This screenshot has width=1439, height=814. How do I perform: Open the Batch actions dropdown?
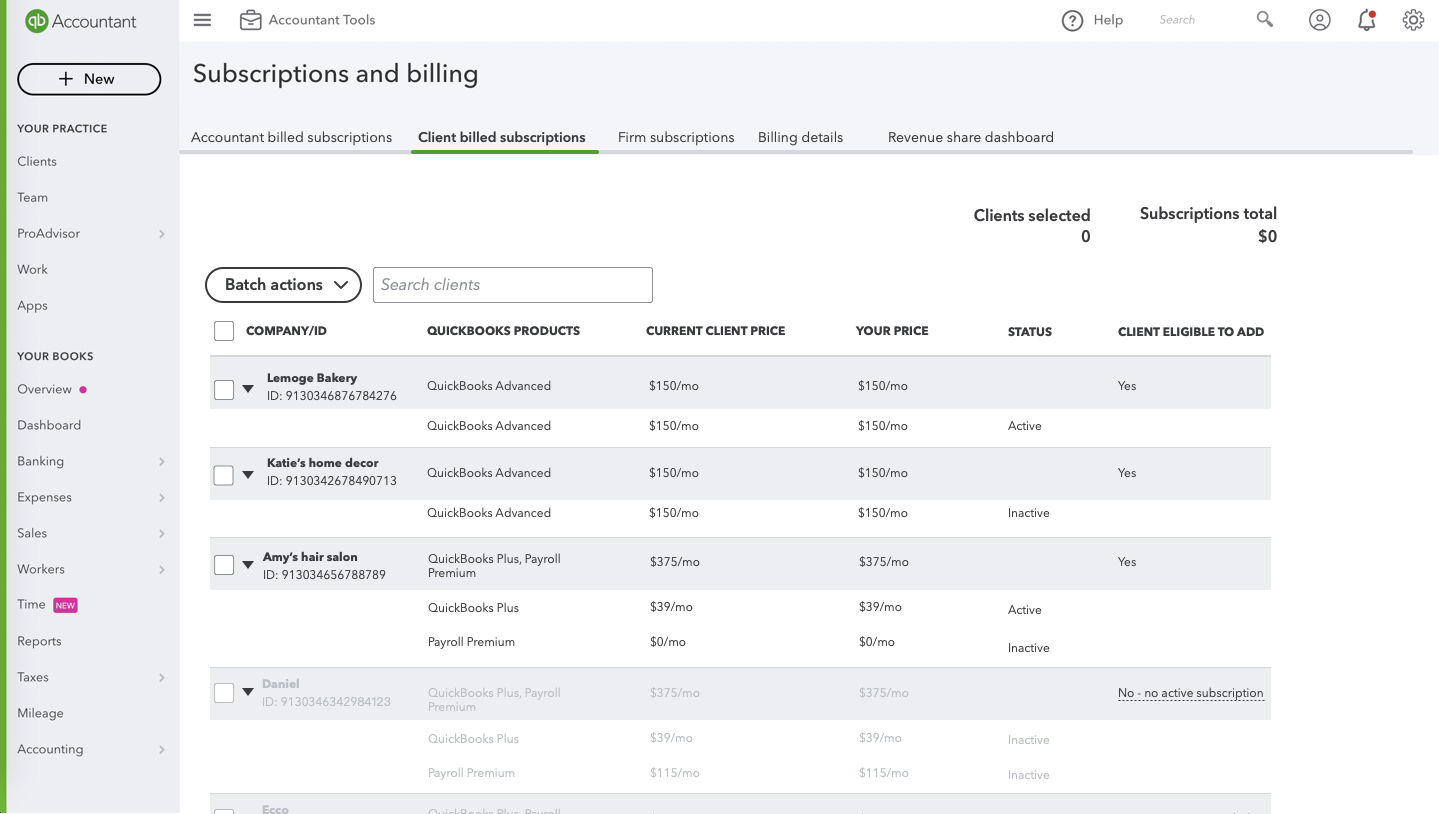pyautogui.click(x=283, y=285)
